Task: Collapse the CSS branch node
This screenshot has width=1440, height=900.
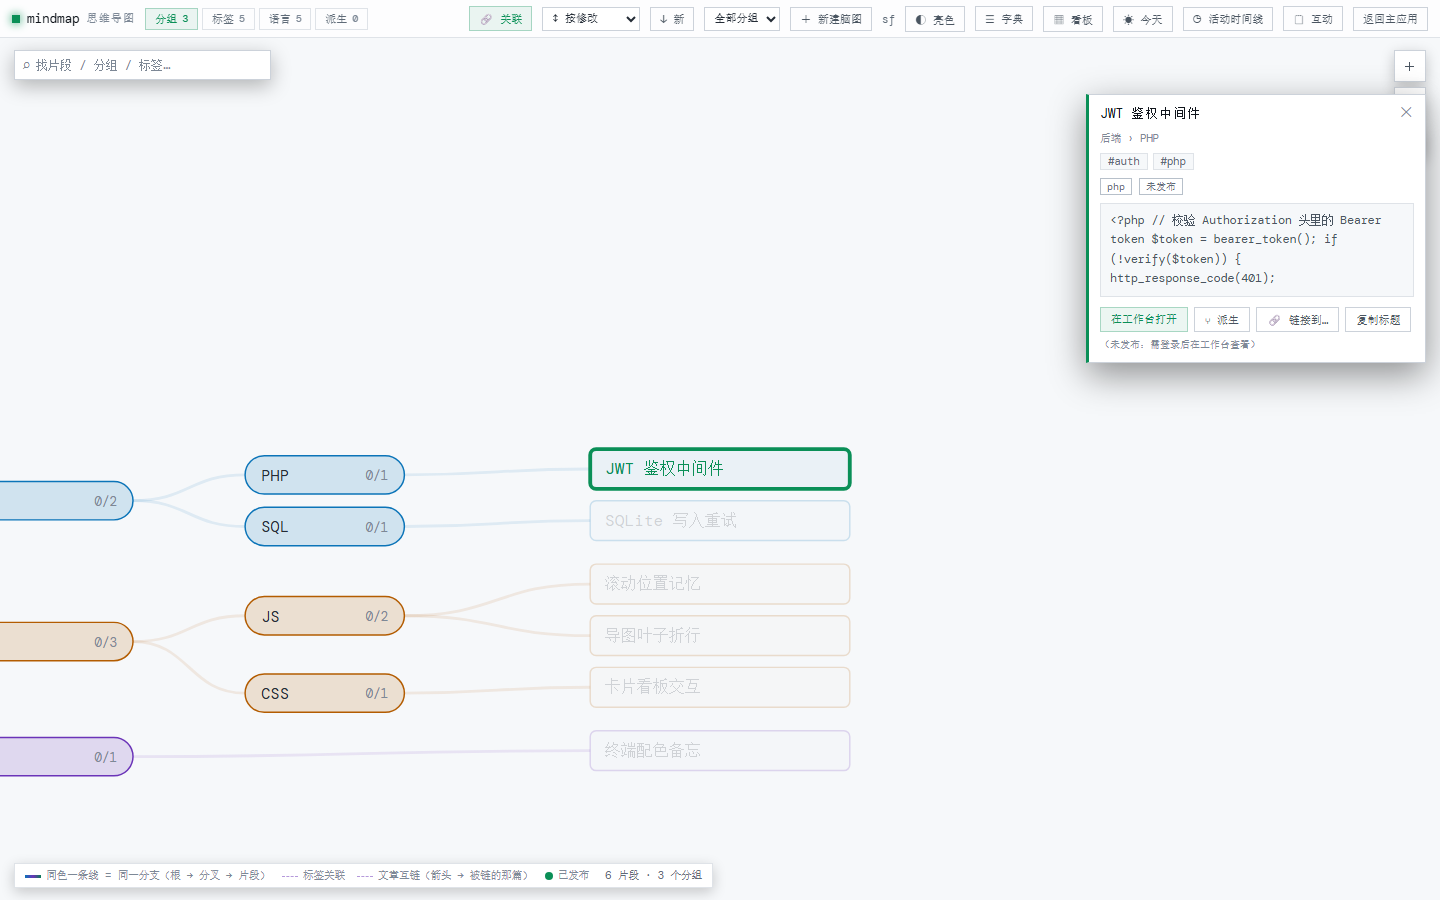Action: click(x=325, y=693)
